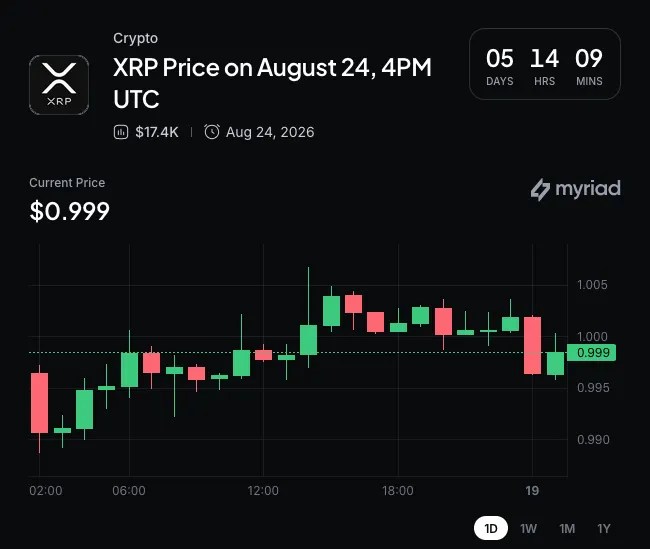The width and height of the screenshot is (650, 549).
Task: Click the myriad lightning logo icon
Action: click(x=540, y=189)
